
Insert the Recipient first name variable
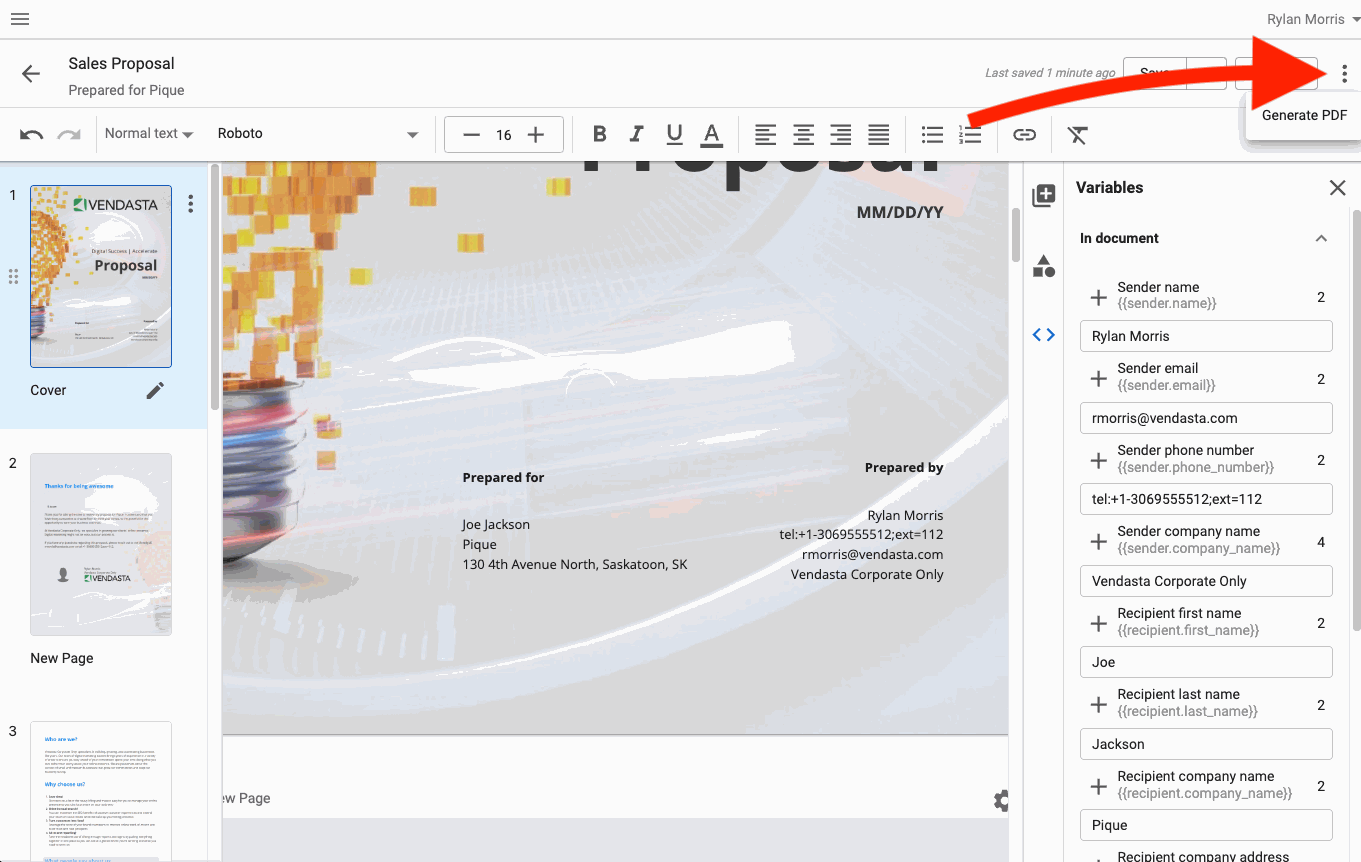coord(1098,623)
